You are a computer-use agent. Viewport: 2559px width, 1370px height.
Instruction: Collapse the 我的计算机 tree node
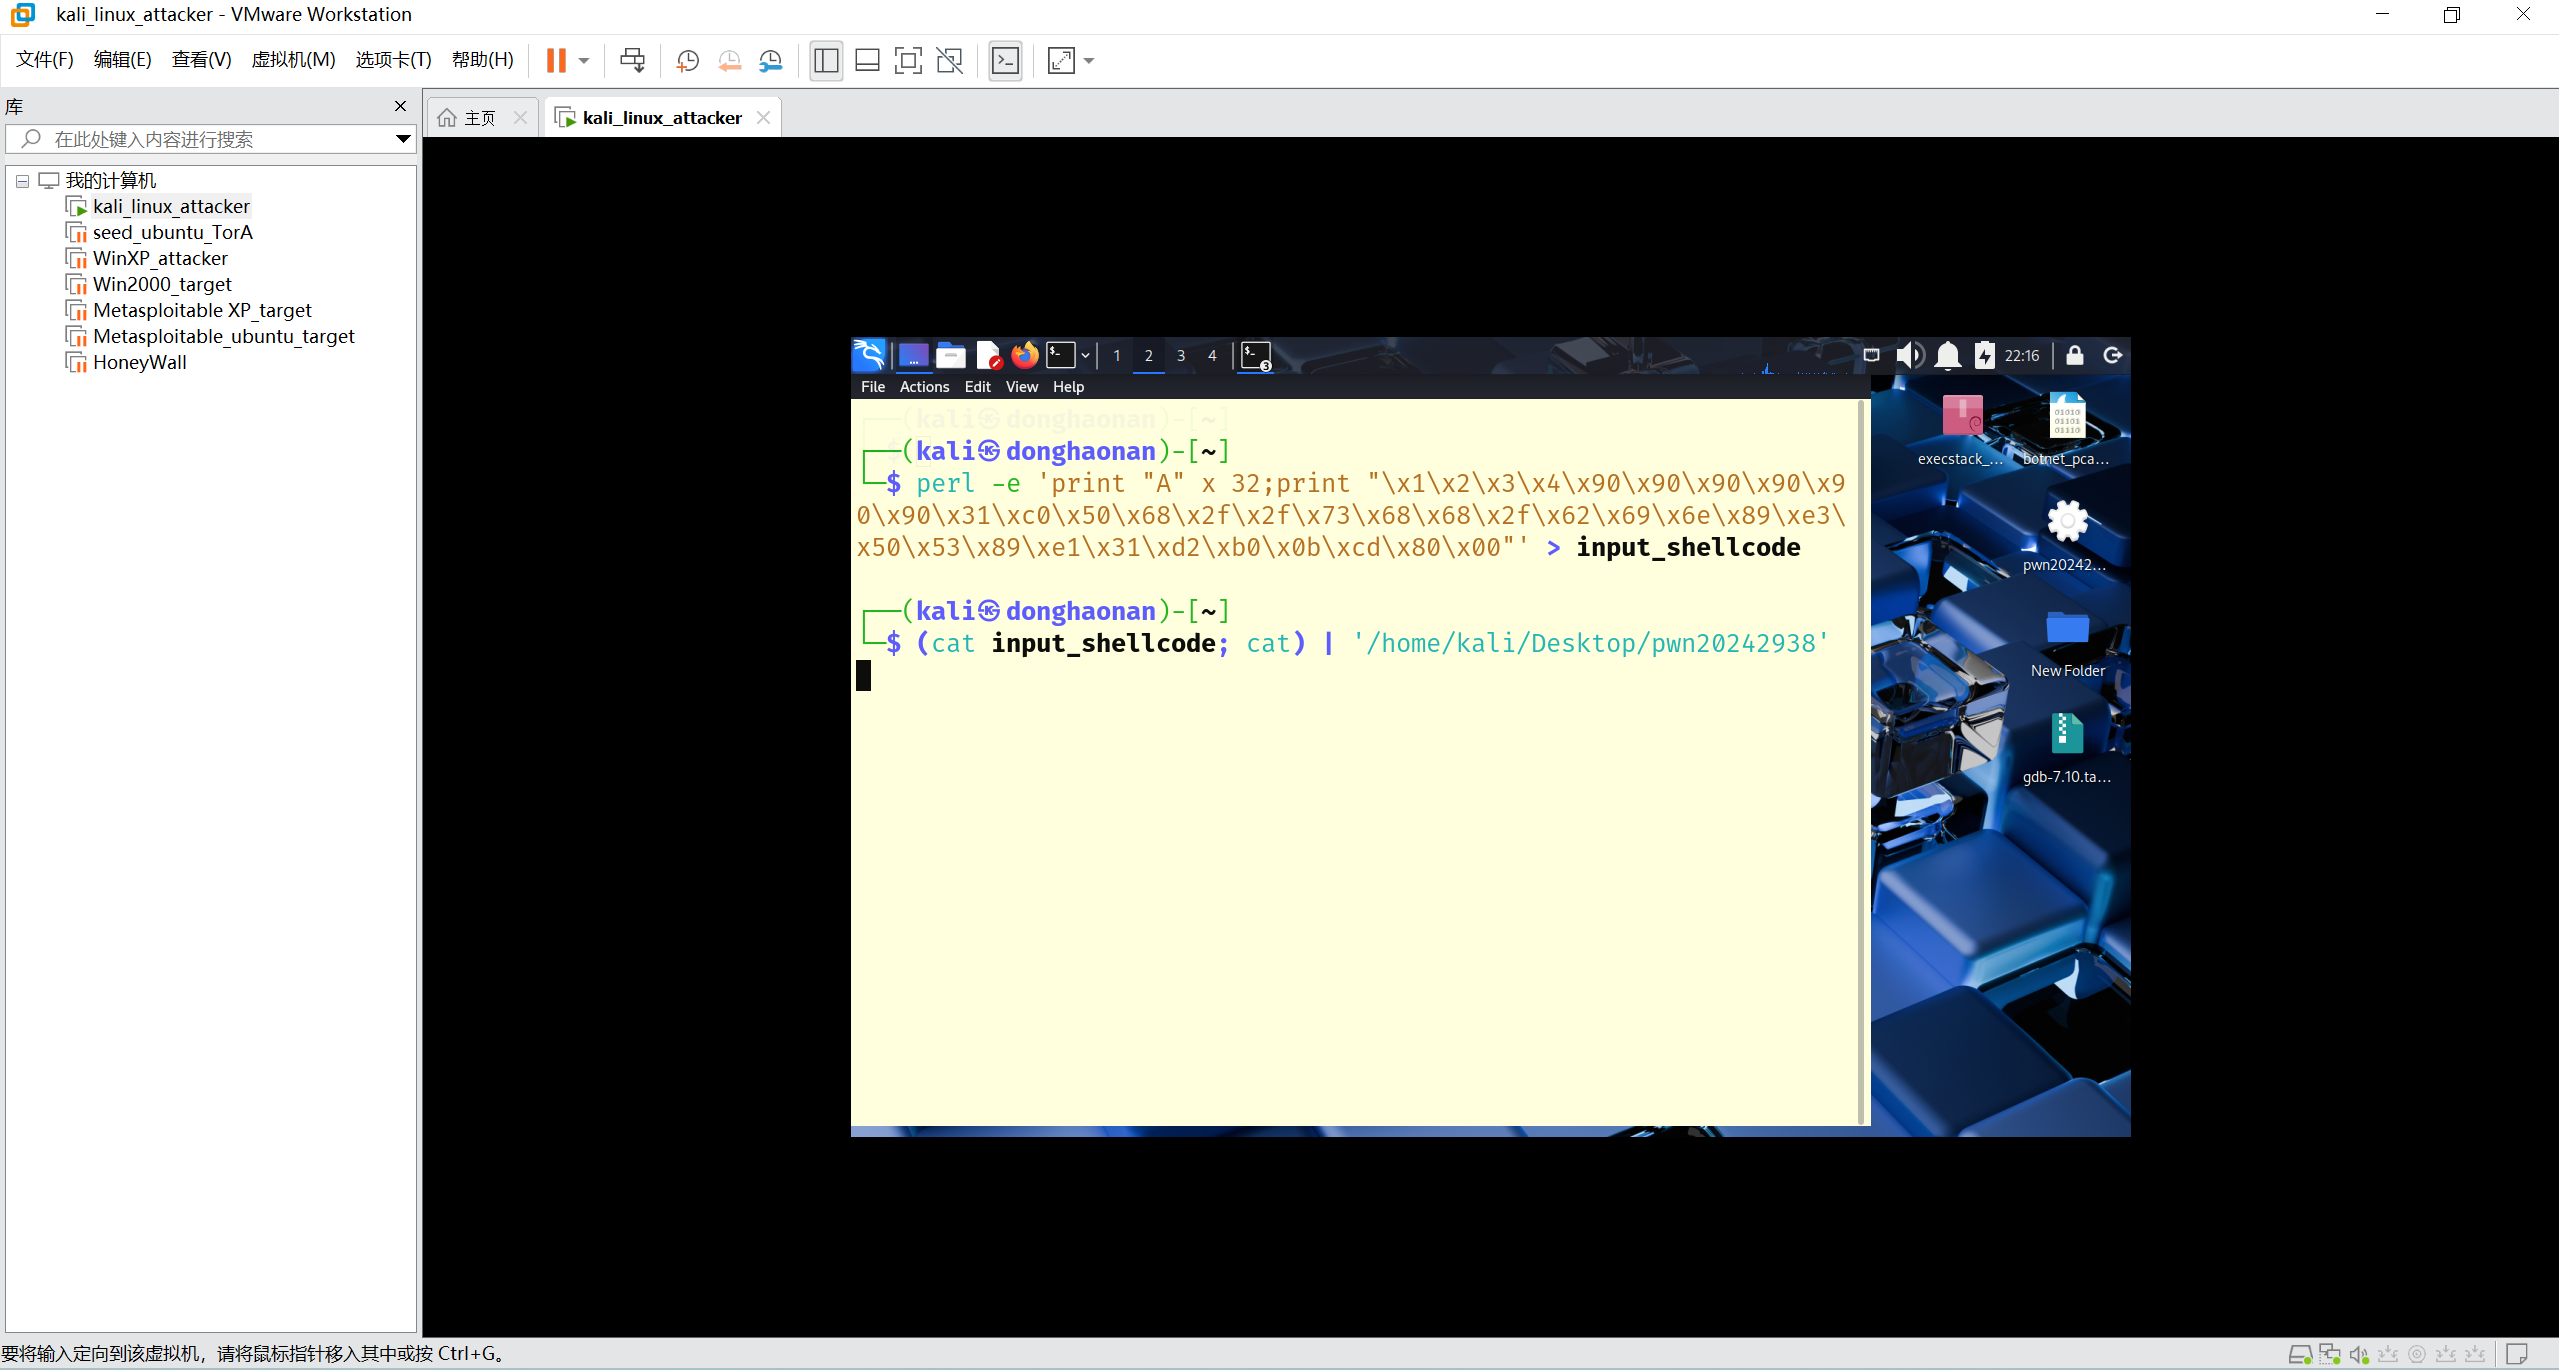[x=22, y=181]
